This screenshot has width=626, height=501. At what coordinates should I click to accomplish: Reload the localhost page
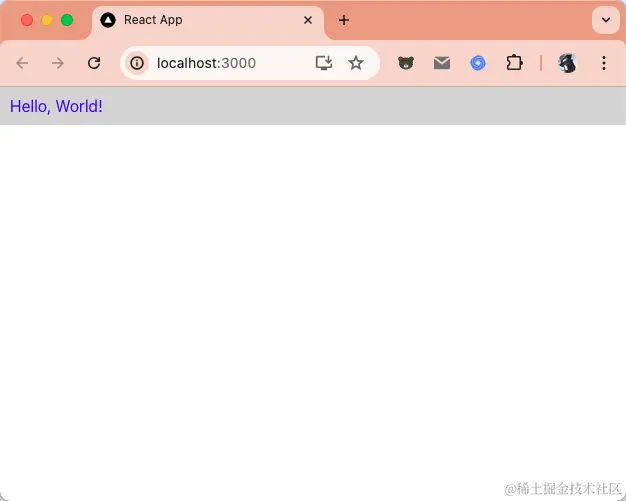click(x=94, y=63)
